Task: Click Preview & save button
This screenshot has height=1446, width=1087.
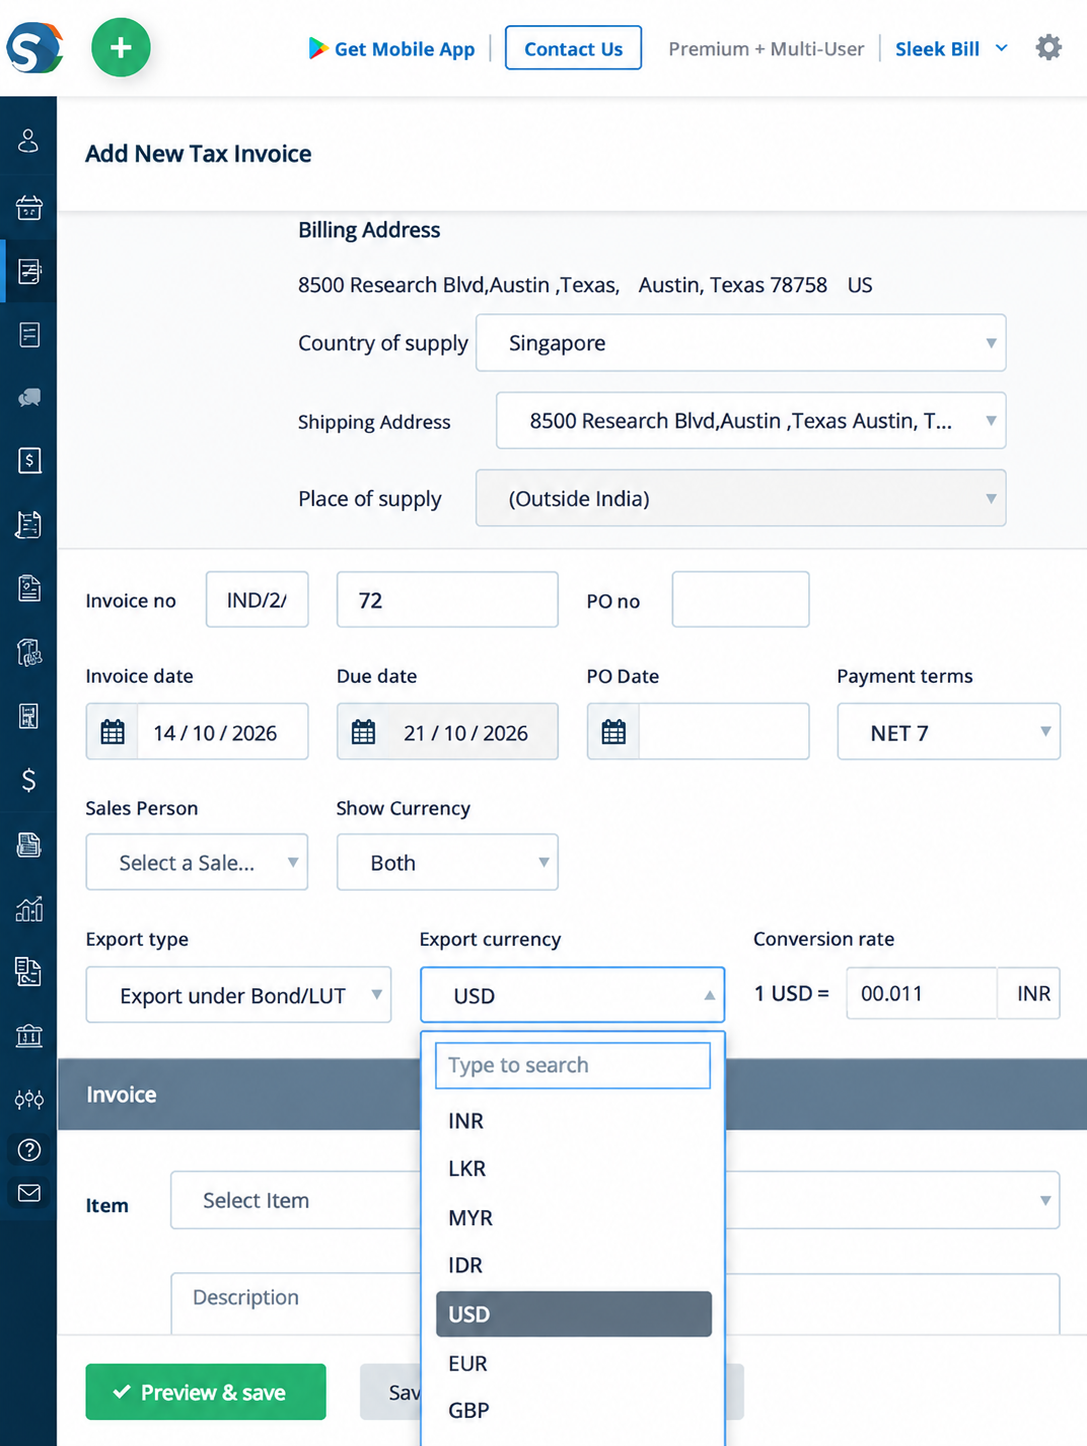Action: [206, 1392]
